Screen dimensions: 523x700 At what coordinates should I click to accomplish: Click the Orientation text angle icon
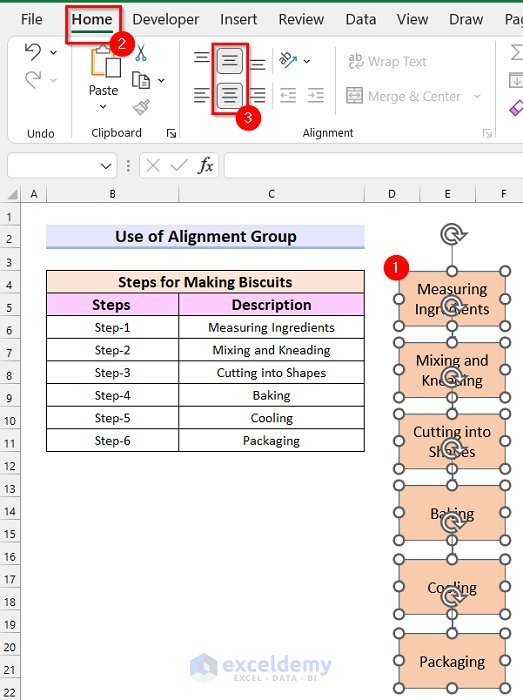coord(288,60)
